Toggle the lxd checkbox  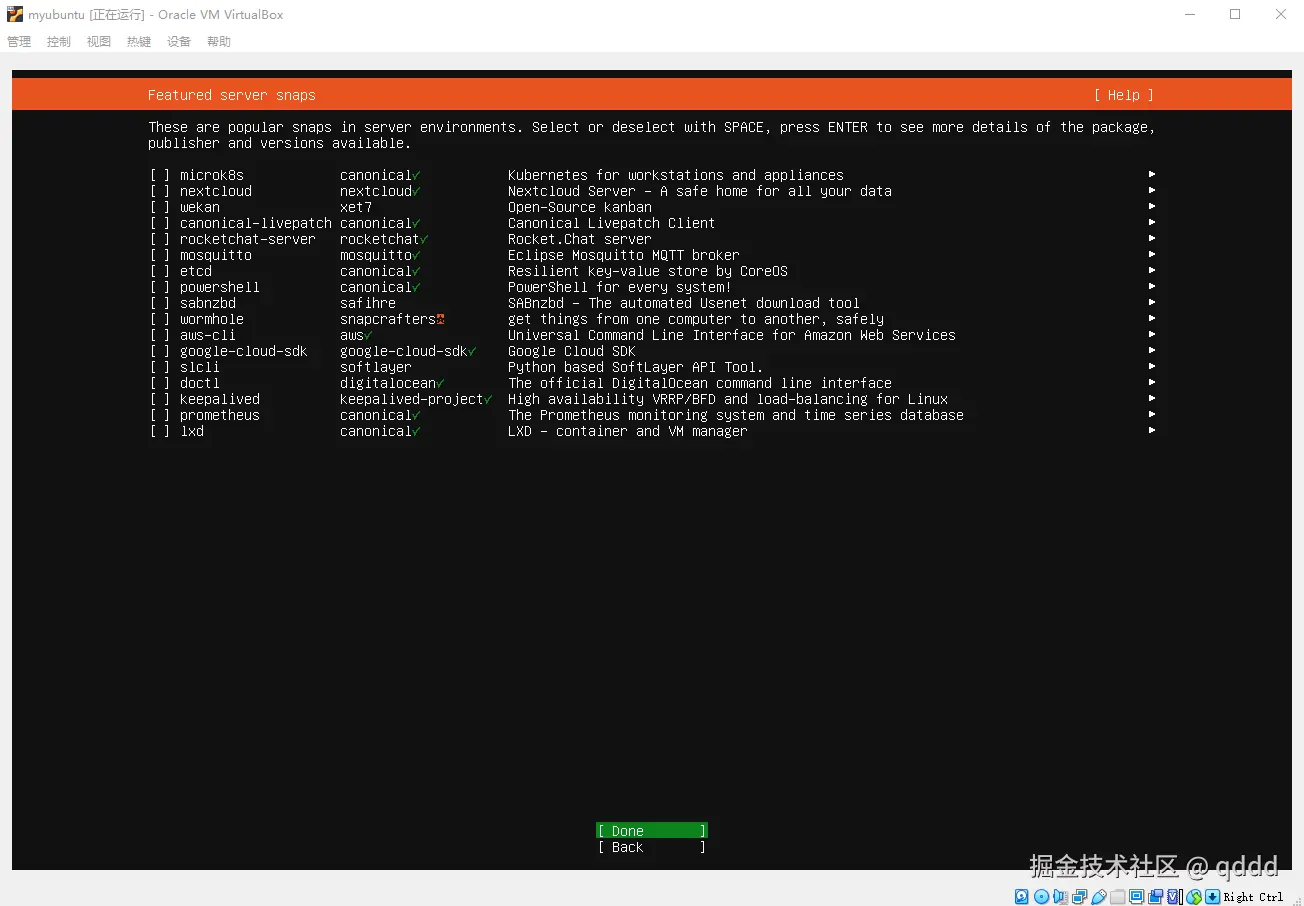160,431
